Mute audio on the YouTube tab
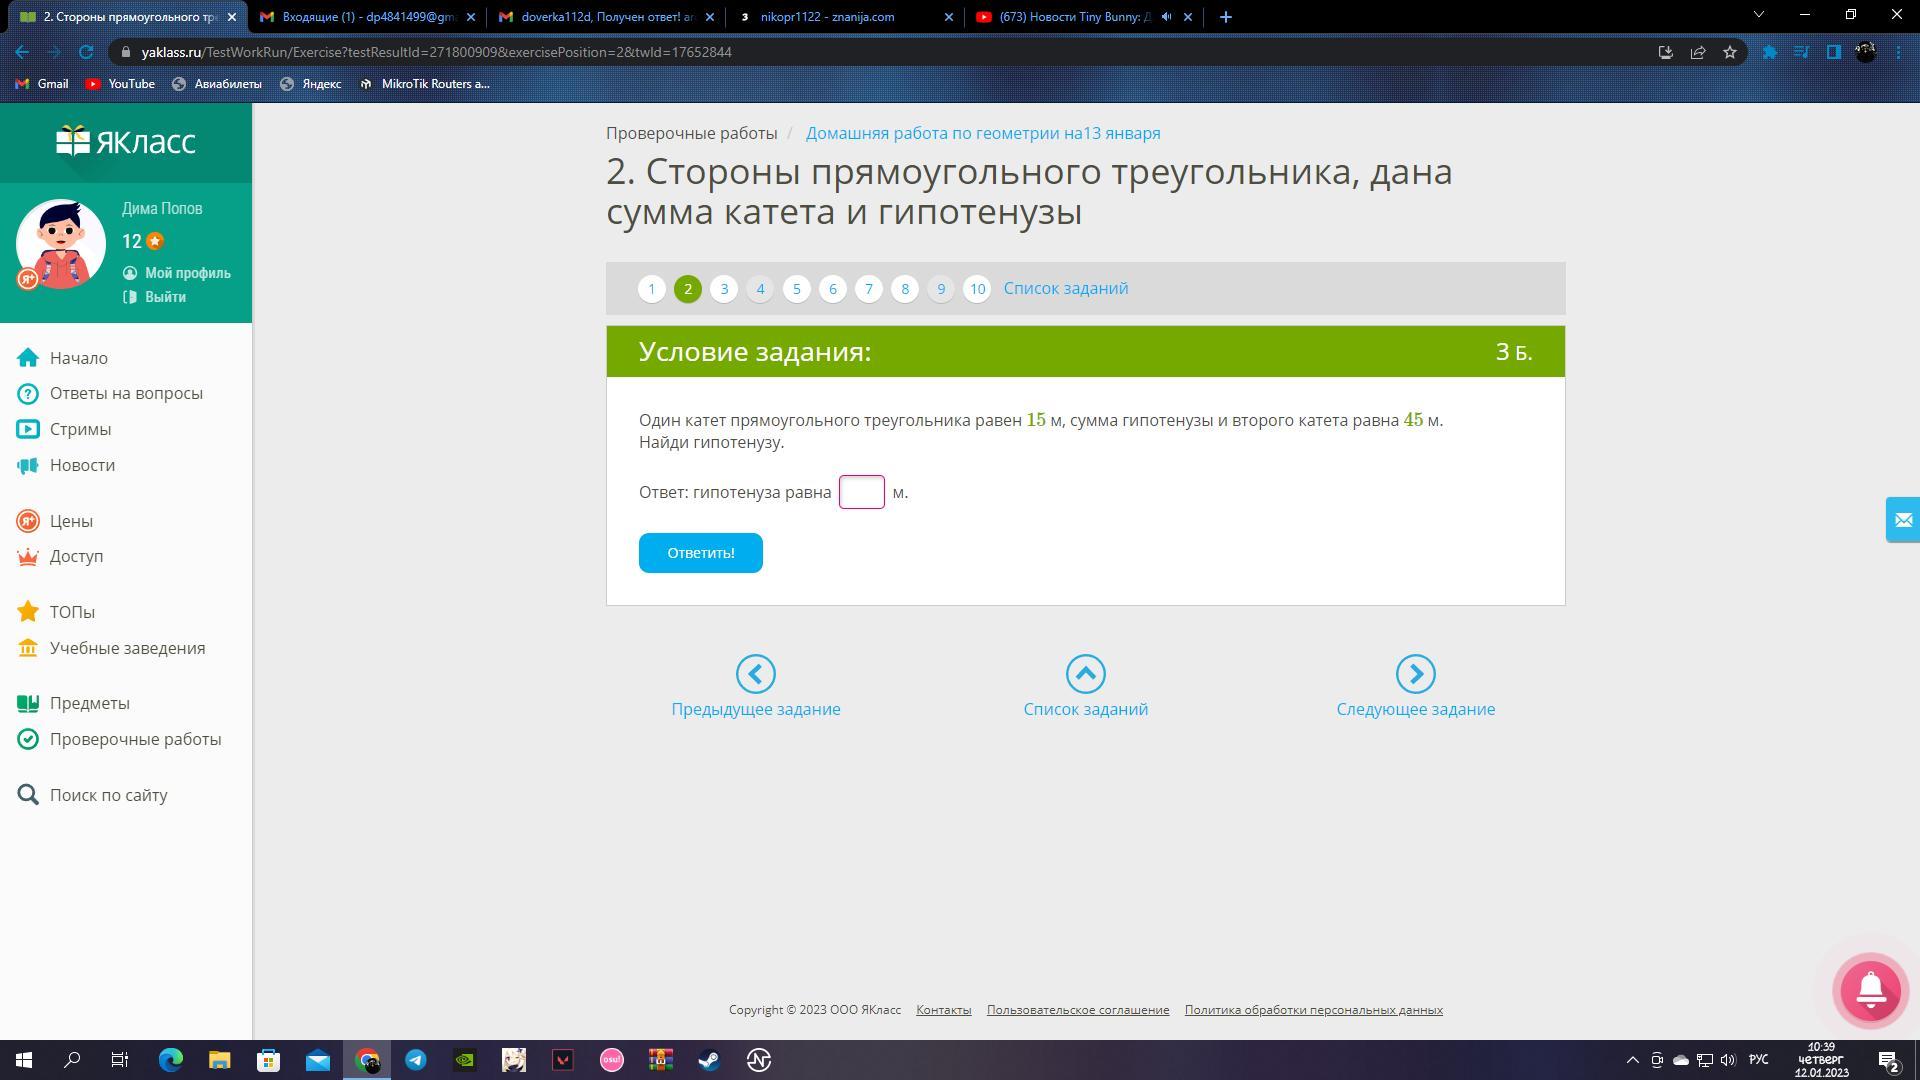1920x1080 pixels. point(1166,17)
